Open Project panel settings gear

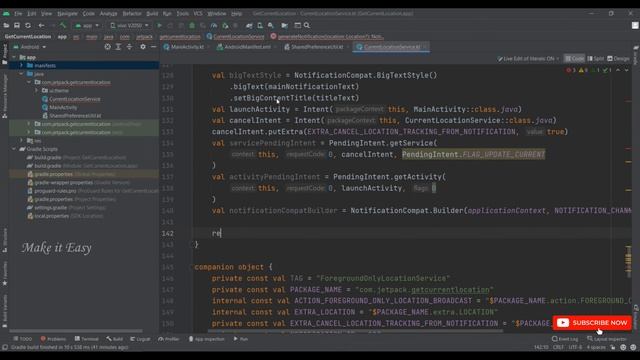tap(143, 47)
